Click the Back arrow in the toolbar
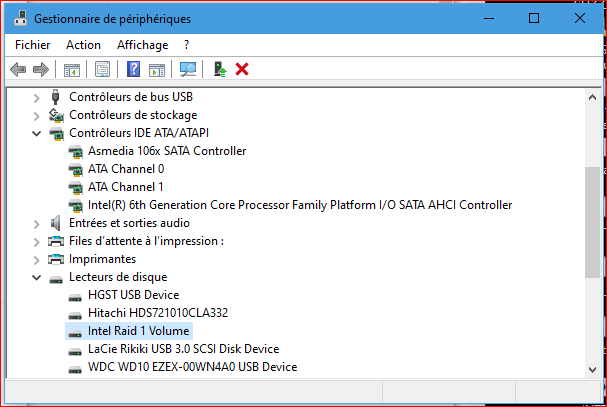Image resolution: width=607 pixels, height=407 pixels. tap(17, 69)
